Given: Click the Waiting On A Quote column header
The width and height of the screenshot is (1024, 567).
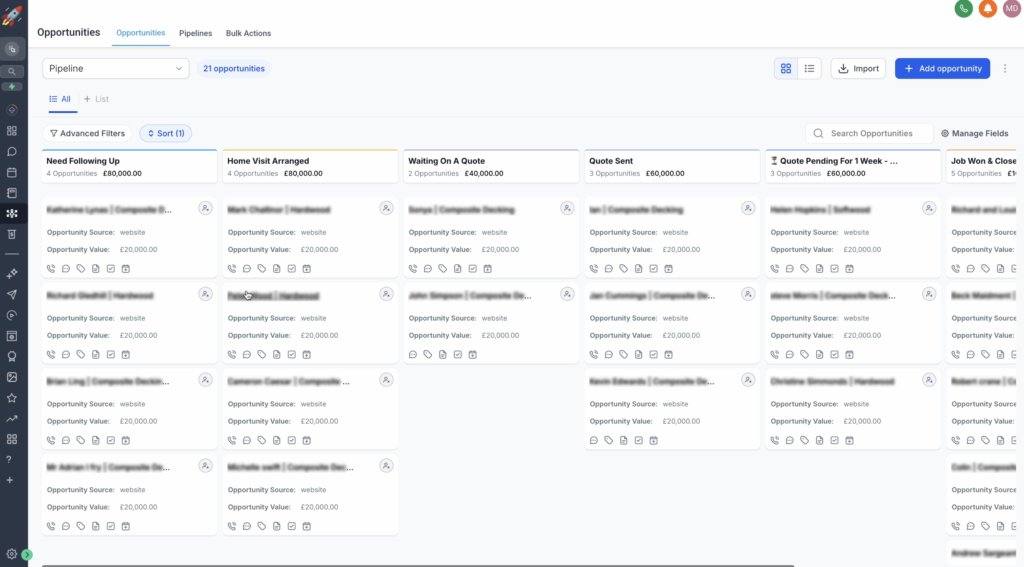Looking at the screenshot, I should coord(491,167).
